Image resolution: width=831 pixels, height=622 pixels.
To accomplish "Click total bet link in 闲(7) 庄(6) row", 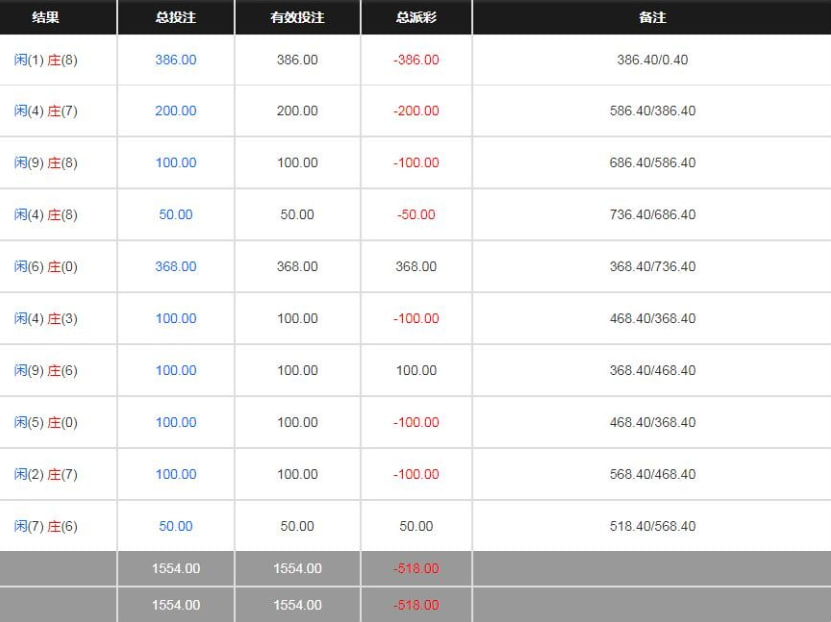I will (176, 526).
